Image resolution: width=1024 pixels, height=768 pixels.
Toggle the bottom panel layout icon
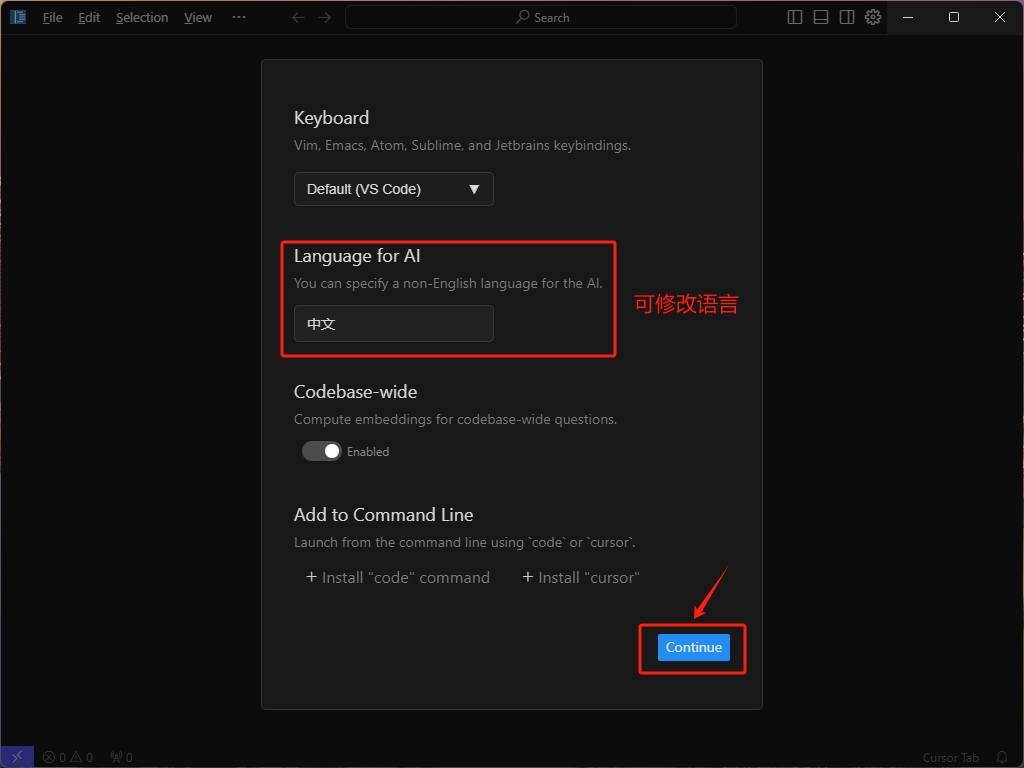coord(821,17)
